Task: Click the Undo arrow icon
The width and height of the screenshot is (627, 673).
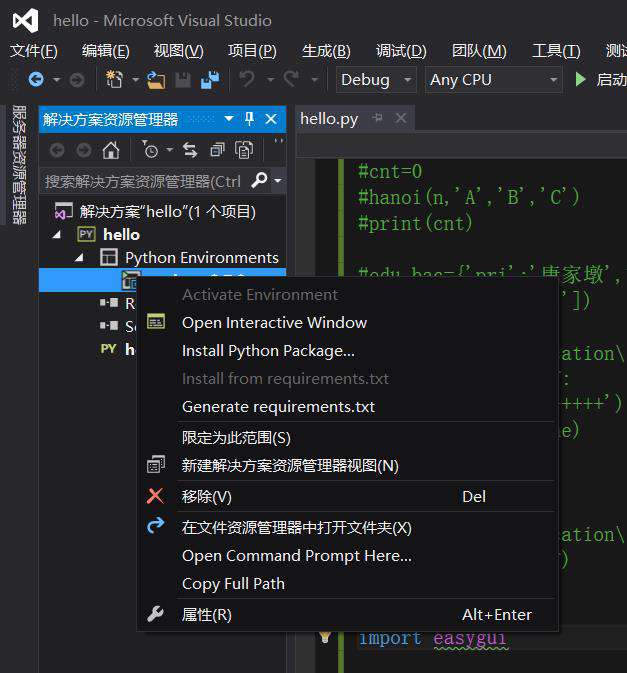Action: (247, 79)
